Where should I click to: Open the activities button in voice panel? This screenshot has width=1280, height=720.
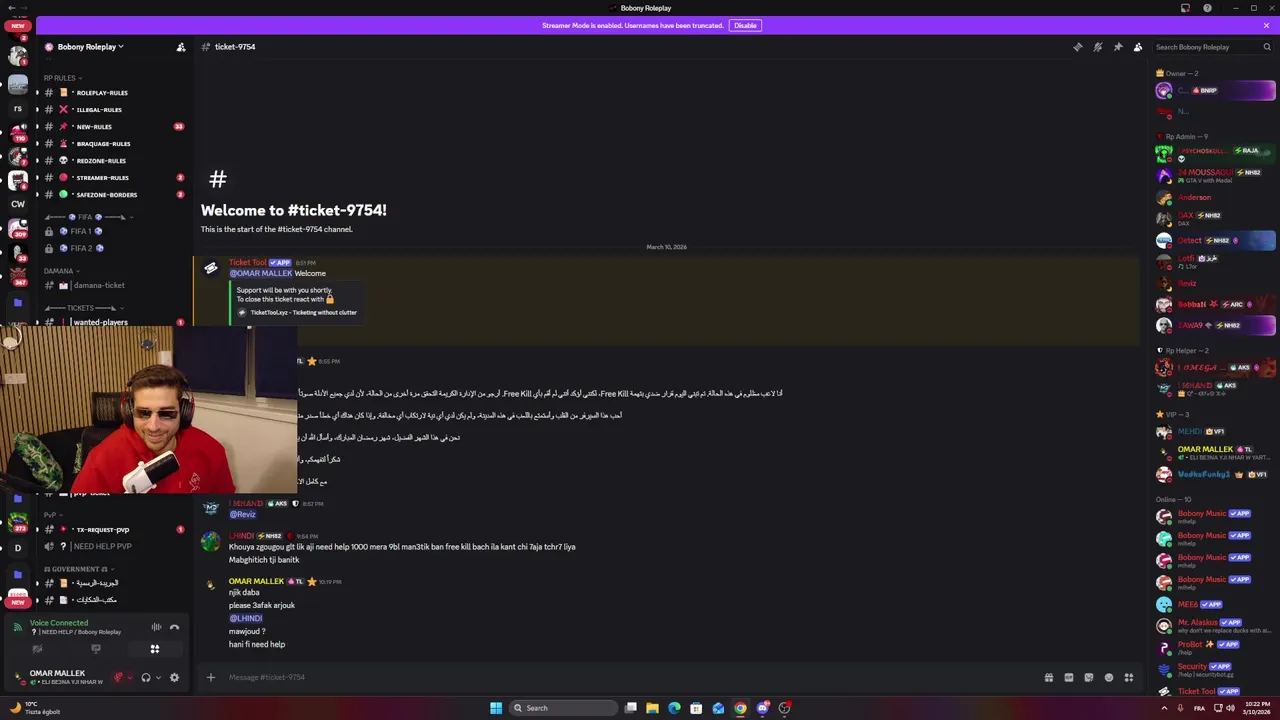(154, 649)
